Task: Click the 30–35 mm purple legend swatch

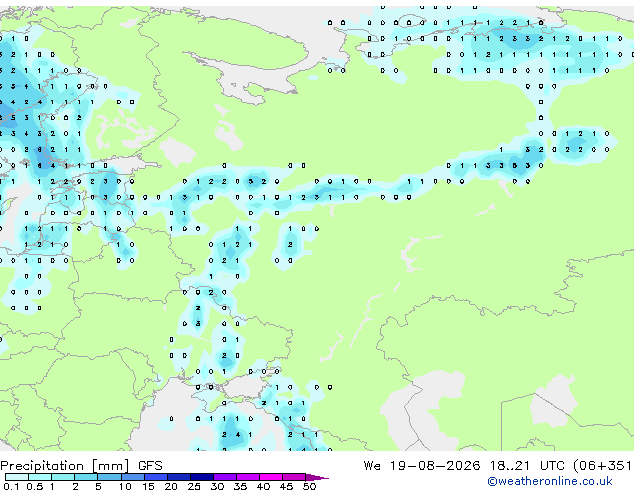Action: point(225,477)
